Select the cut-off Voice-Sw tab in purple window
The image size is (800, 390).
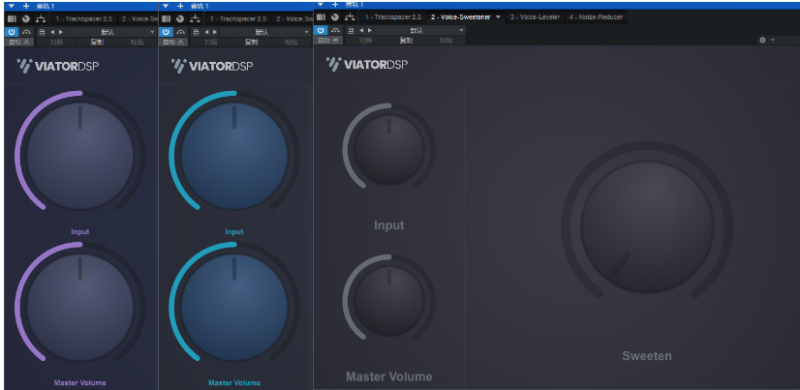point(138,19)
